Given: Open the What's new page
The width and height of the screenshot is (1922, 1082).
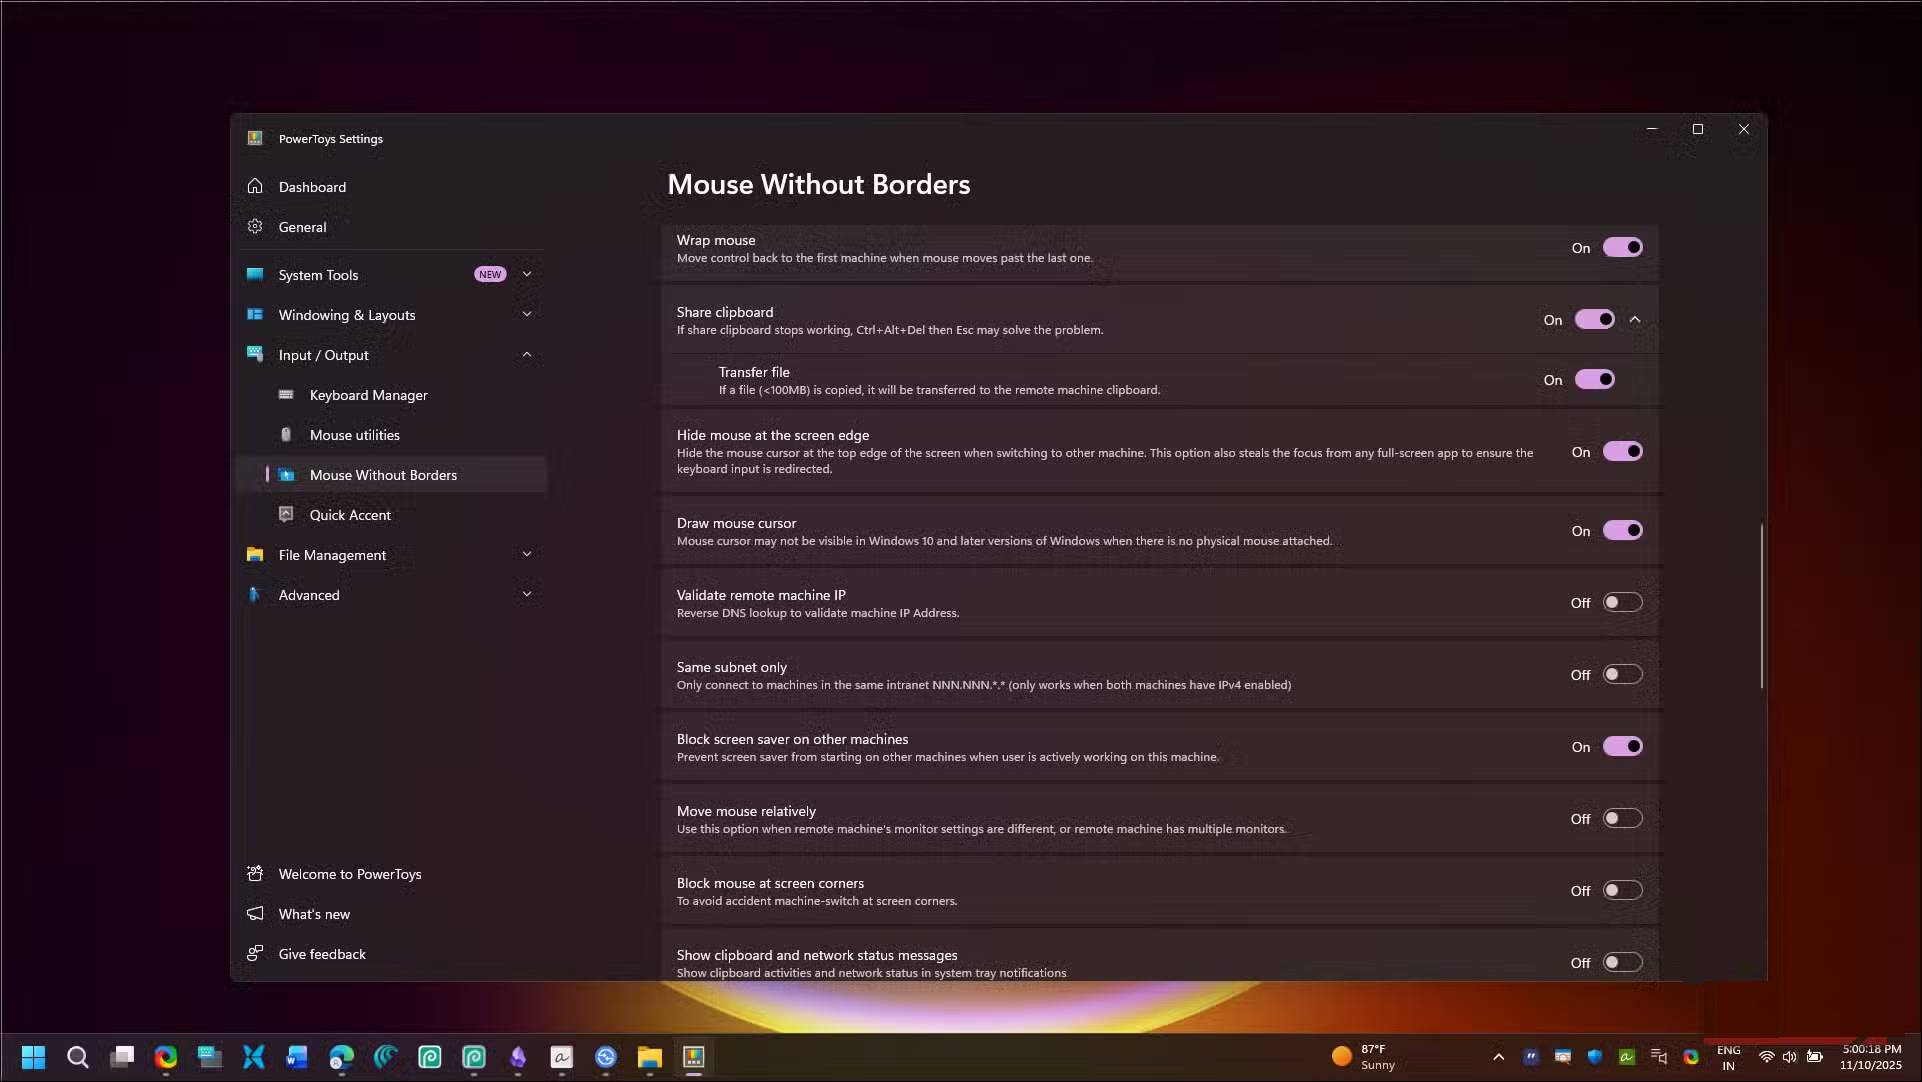Looking at the screenshot, I should point(314,914).
